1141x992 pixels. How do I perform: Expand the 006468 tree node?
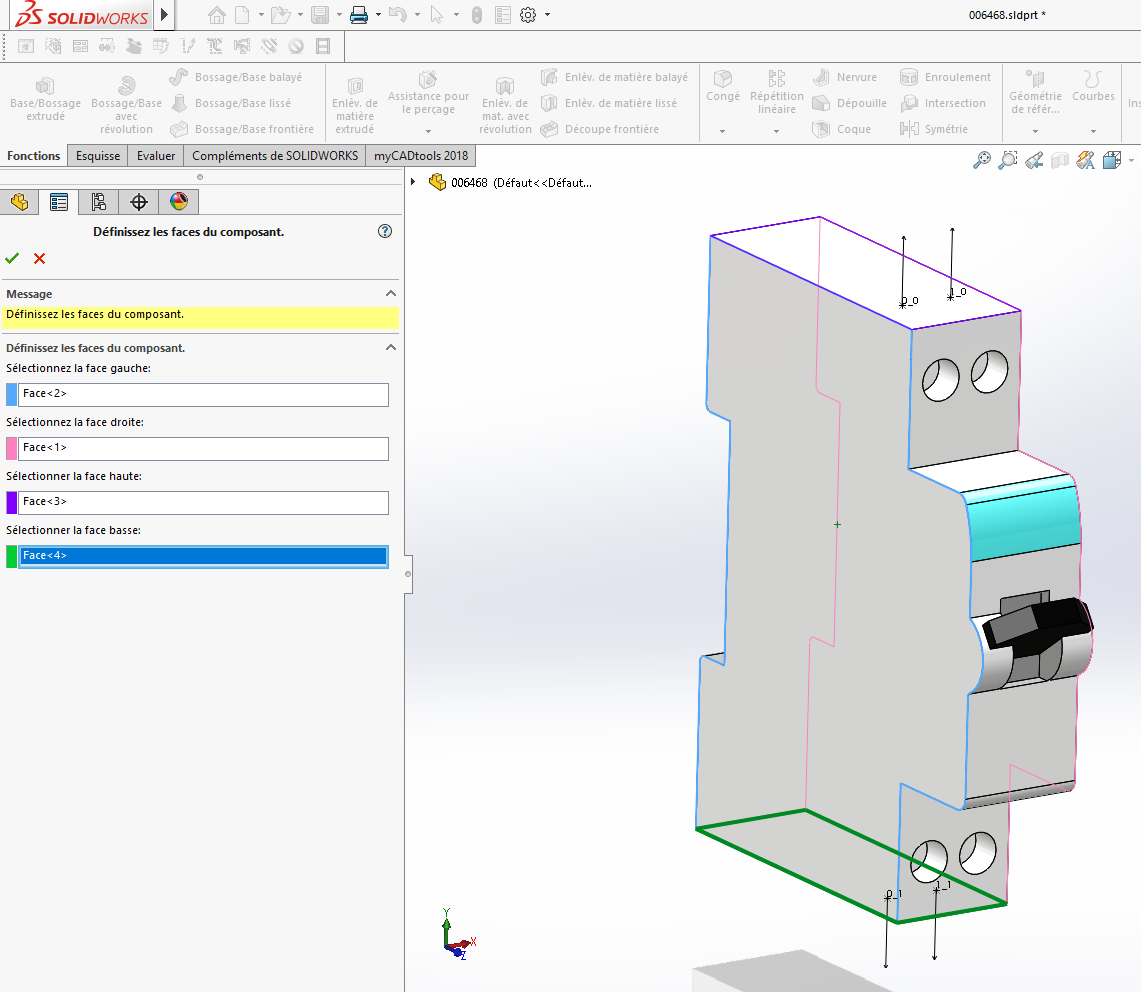coord(413,182)
